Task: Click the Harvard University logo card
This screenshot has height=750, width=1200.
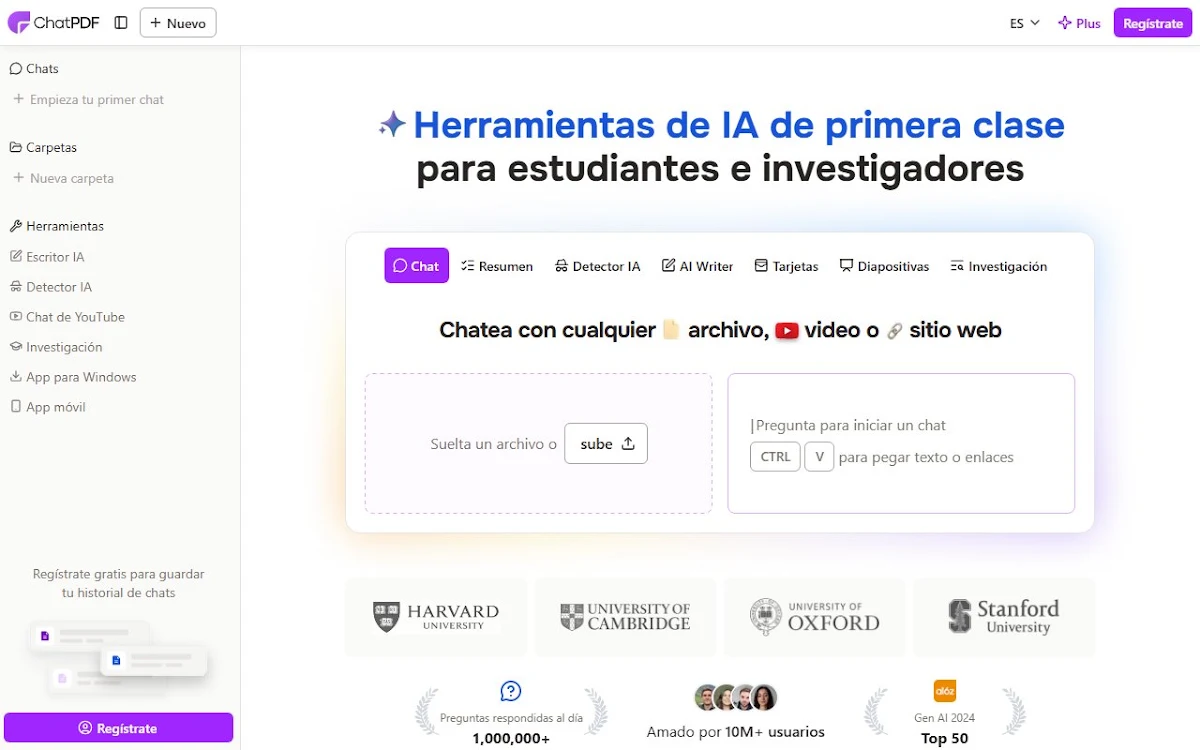Action: click(436, 617)
